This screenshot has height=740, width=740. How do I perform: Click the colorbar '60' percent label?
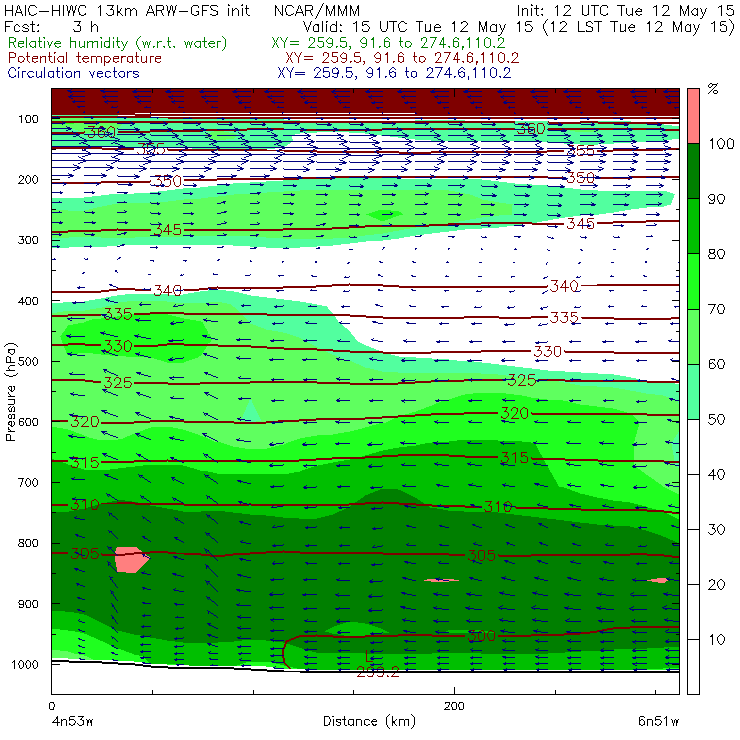(716, 364)
